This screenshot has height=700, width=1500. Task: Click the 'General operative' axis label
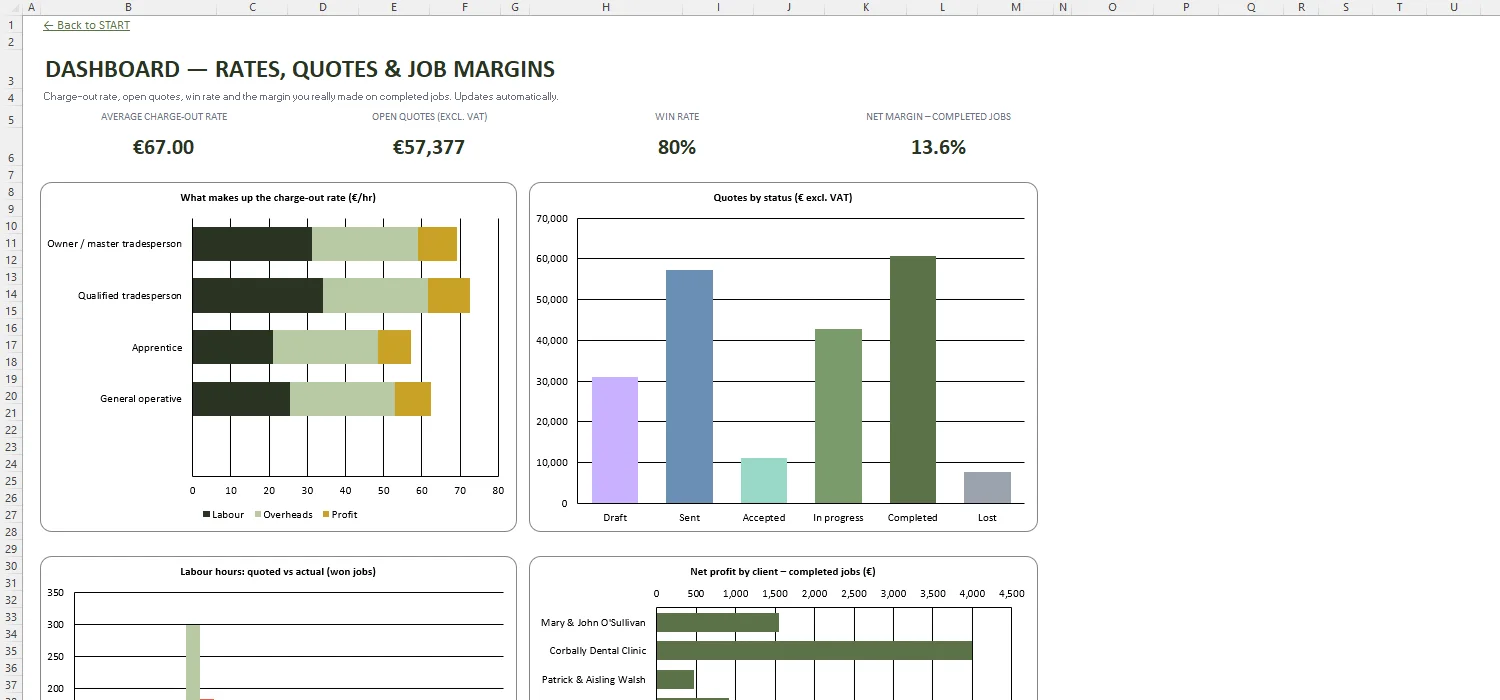pos(141,399)
